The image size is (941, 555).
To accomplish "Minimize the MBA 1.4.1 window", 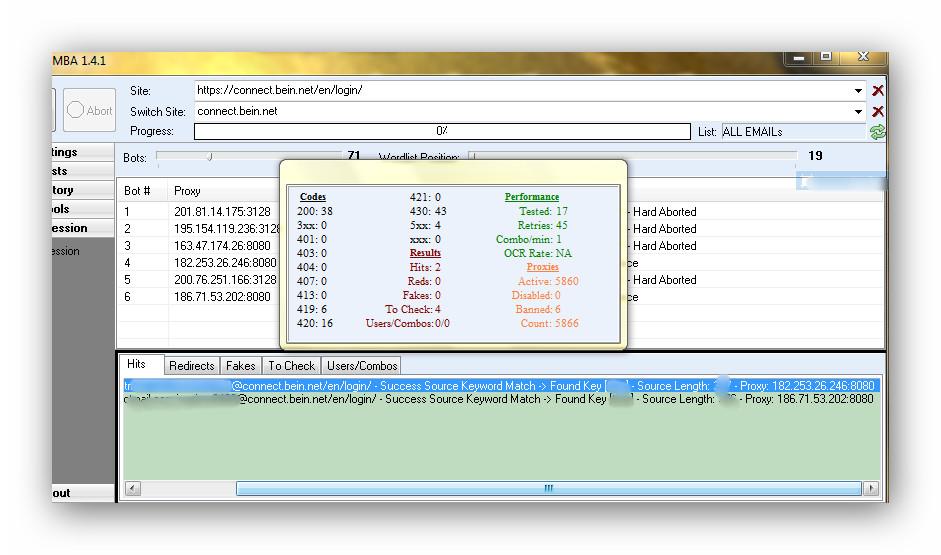I will click(798, 58).
